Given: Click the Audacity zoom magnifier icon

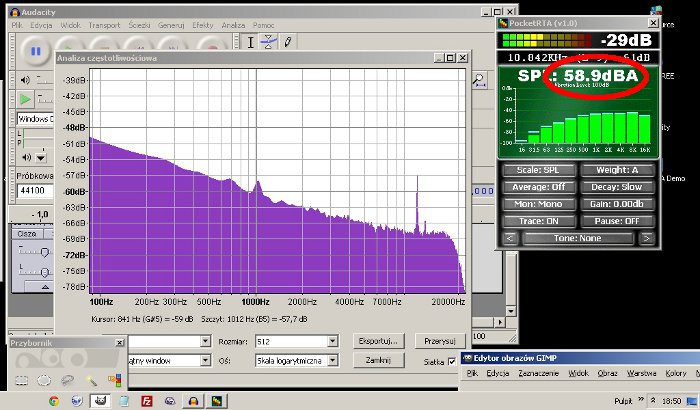Looking at the screenshot, I should point(479,81).
